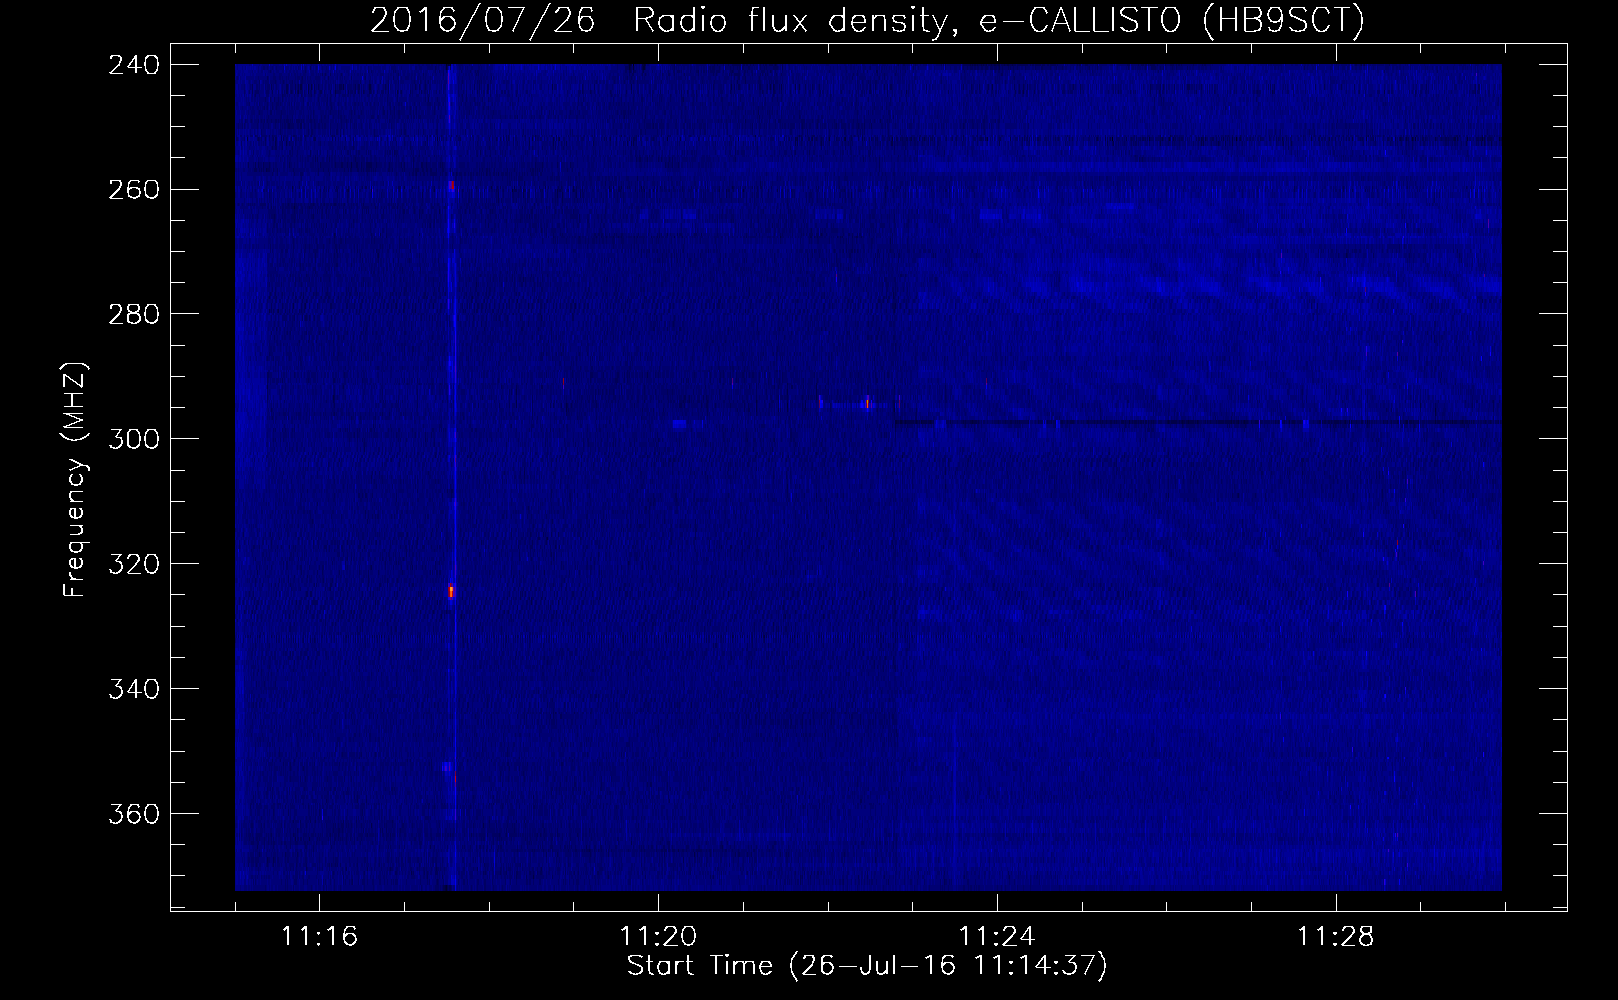
Task: Click the plot title 'Radio flux density, e-CALLISTO (HB9SCT)'
Action: (999, 22)
